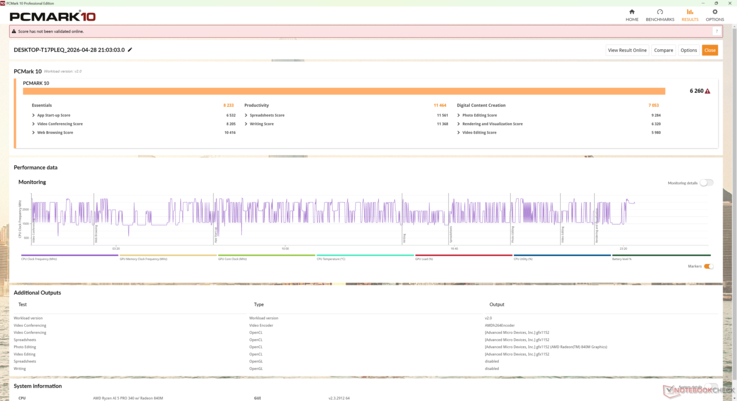
Task: Toggle Monitoring details switch
Action: tap(706, 183)
